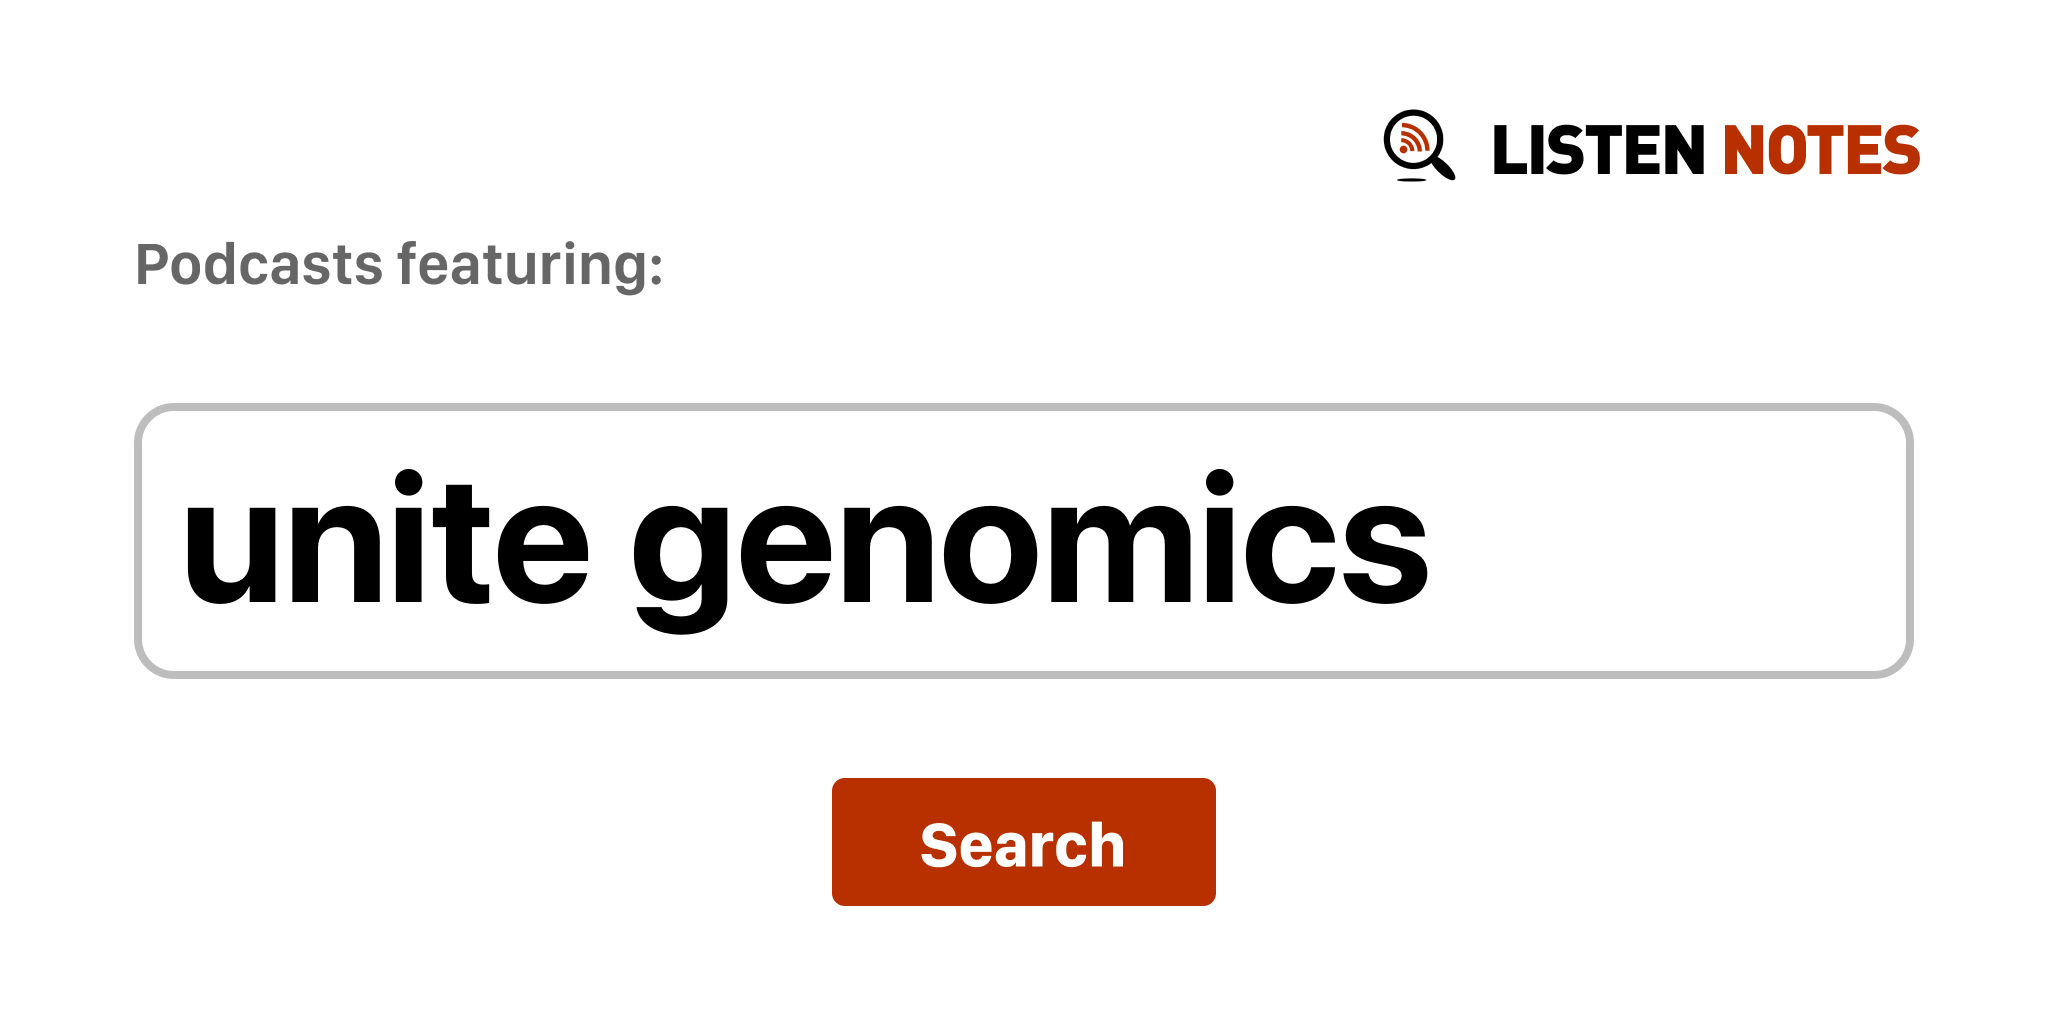Click the "Podcasts featuring:" label
Viewport: 2048px width, 1024px height.
coord(399,265)
